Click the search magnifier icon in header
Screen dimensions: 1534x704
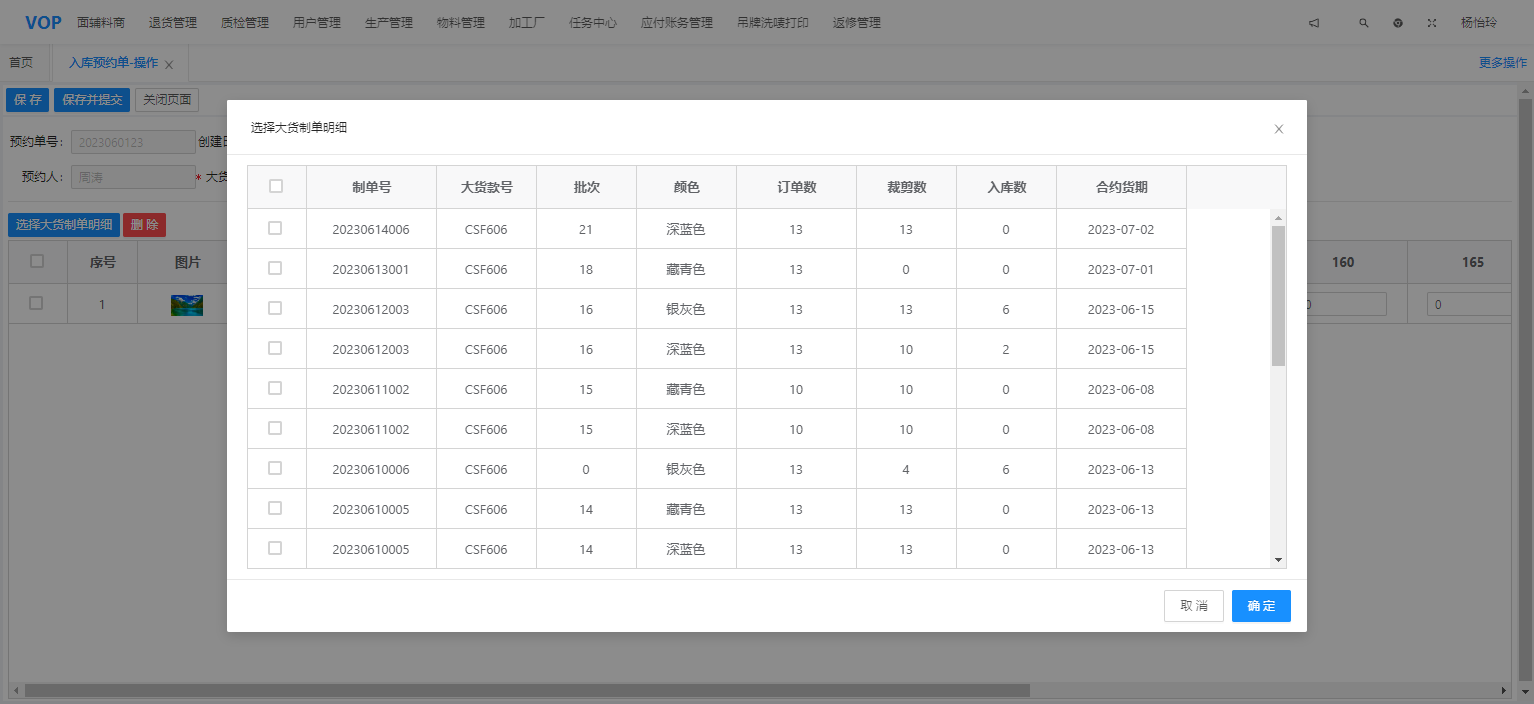[x=1363, y=23]
